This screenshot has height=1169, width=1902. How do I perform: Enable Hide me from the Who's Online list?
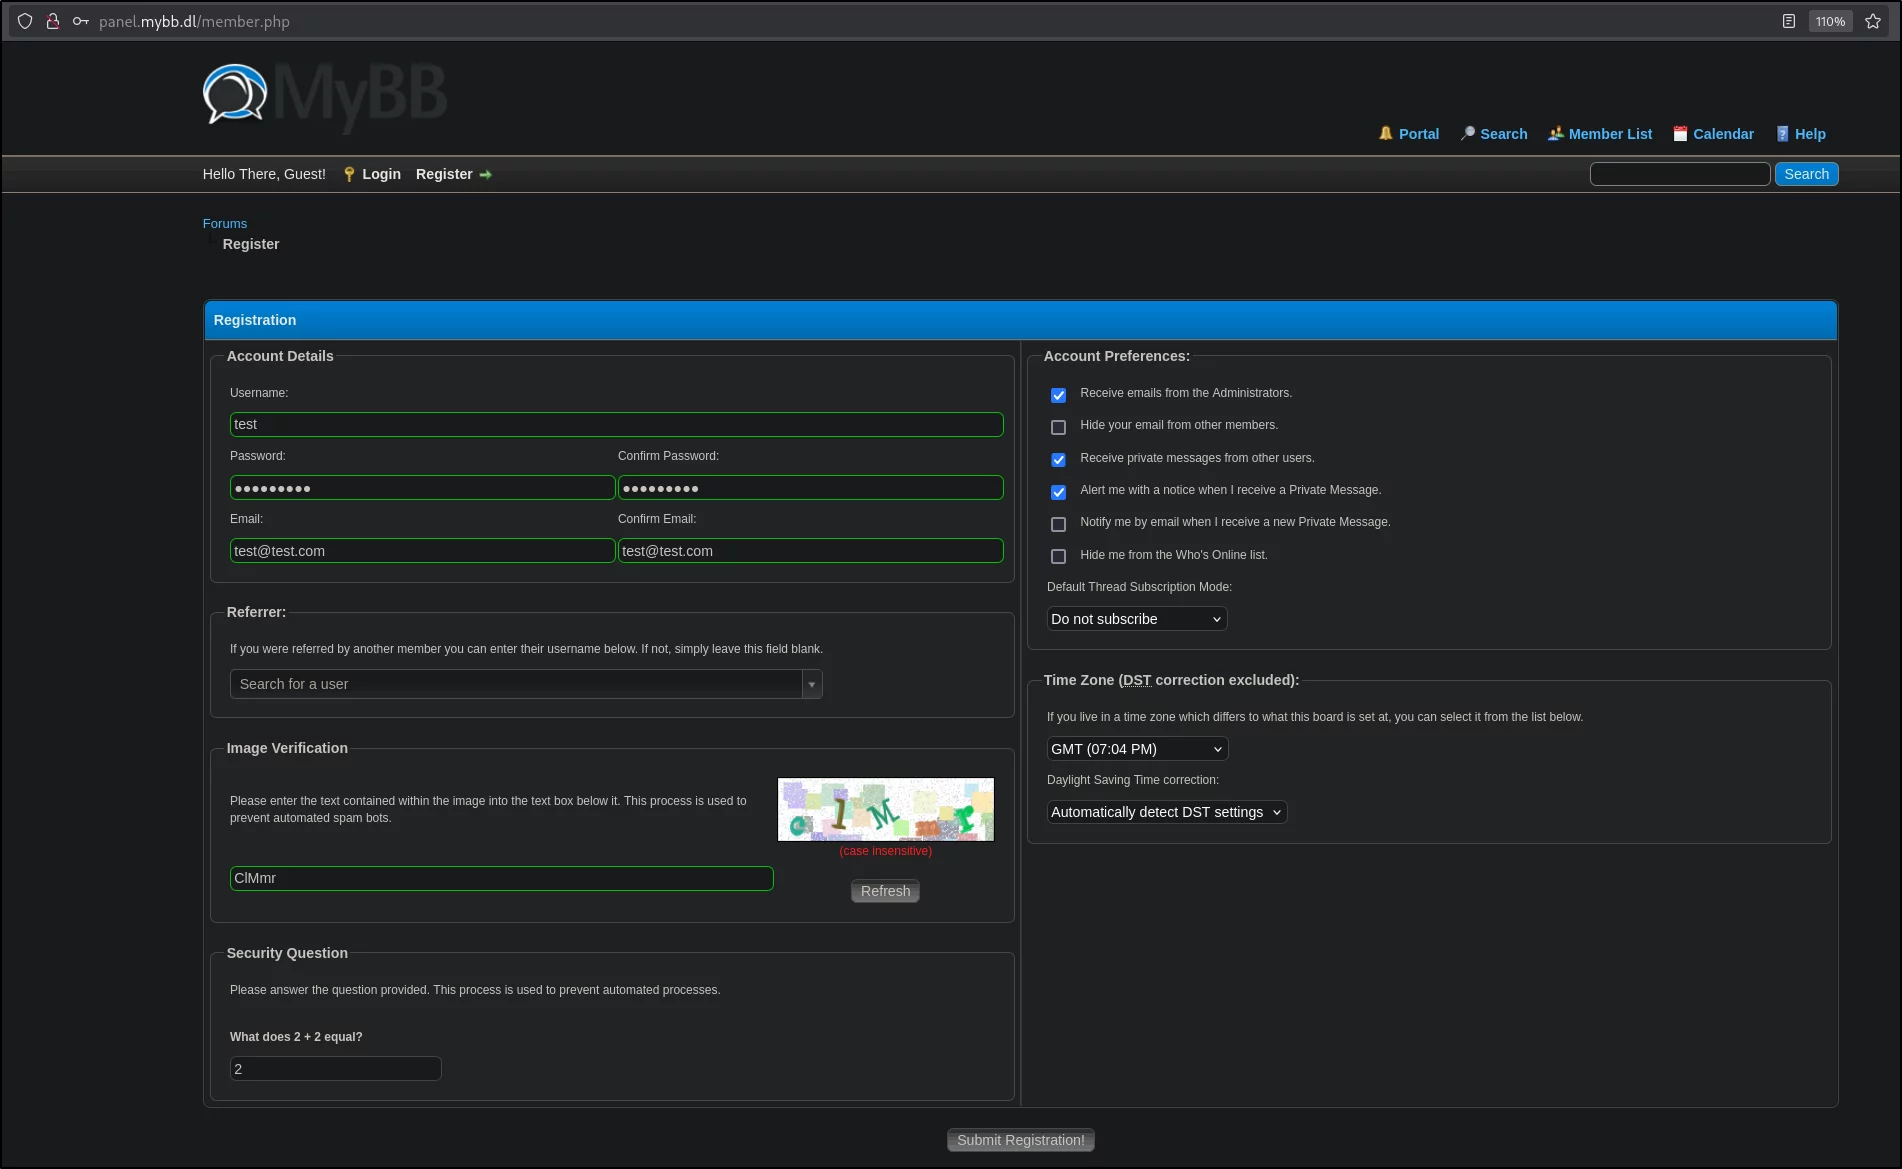click(x=1058, y=556)
